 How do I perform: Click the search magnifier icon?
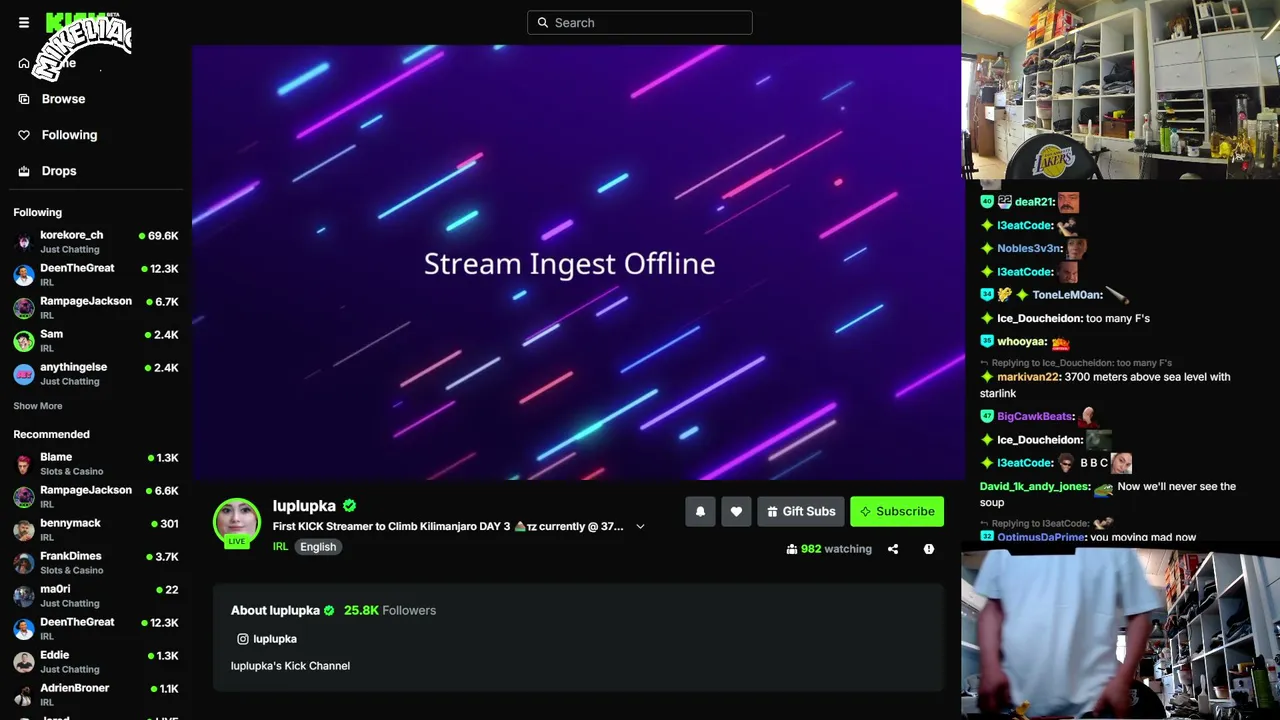(543, 23)
